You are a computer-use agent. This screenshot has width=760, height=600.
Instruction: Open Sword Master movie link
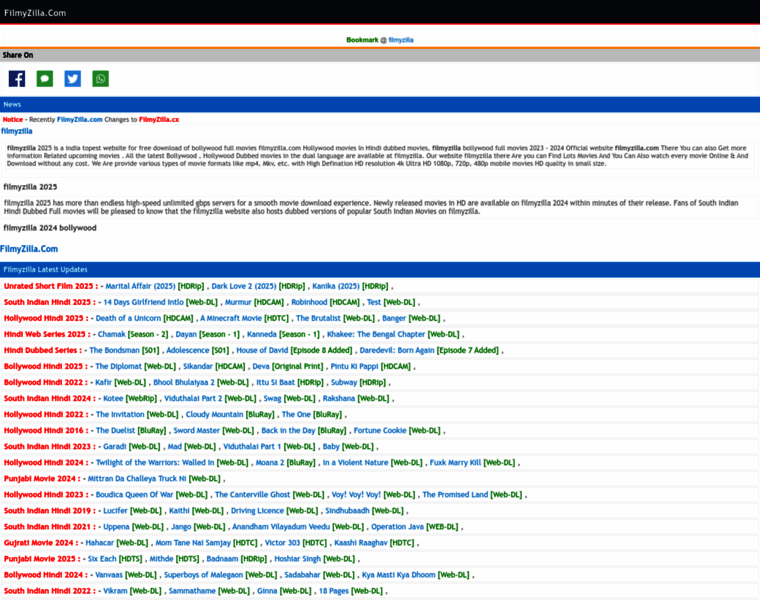click(x=196, y=430)
